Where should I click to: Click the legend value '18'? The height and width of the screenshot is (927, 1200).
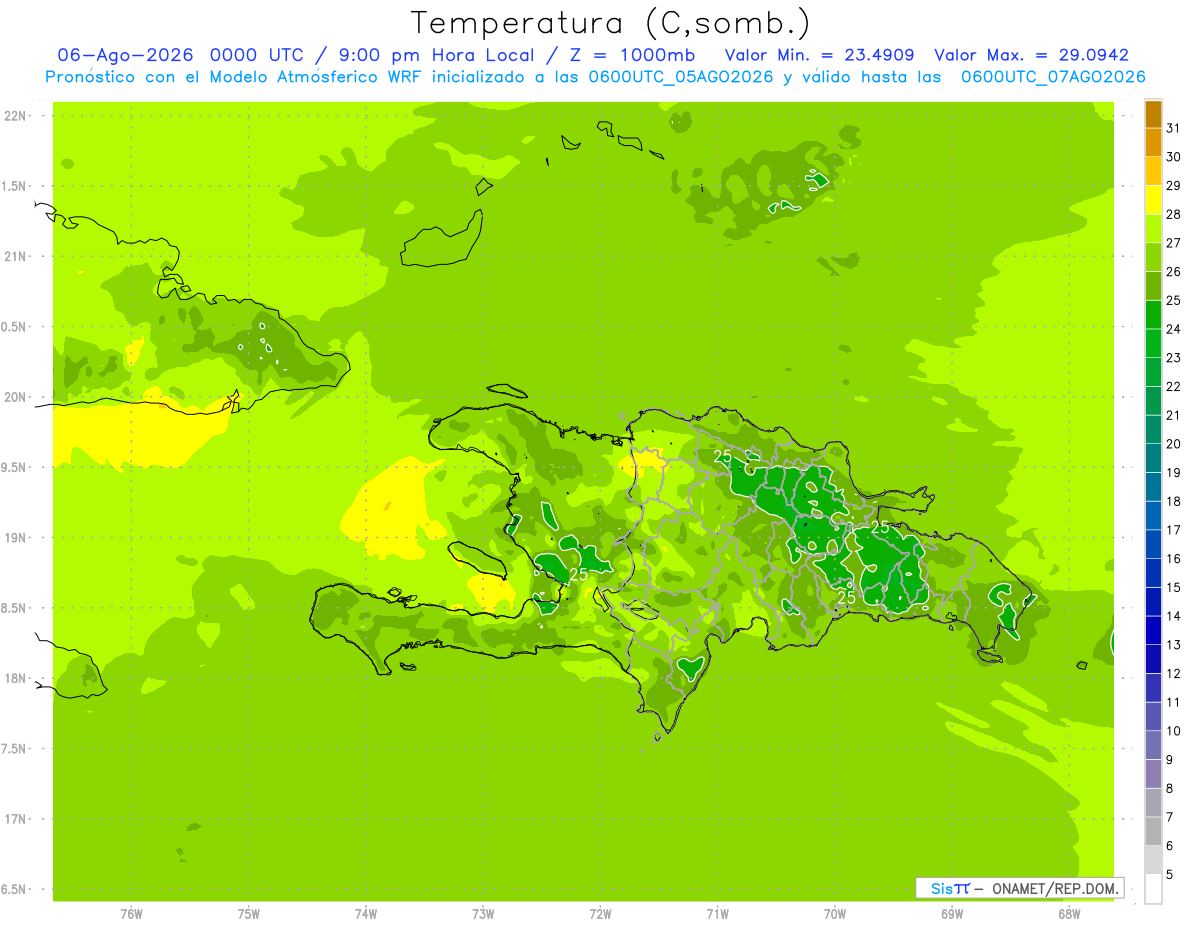click(1174, 502)
